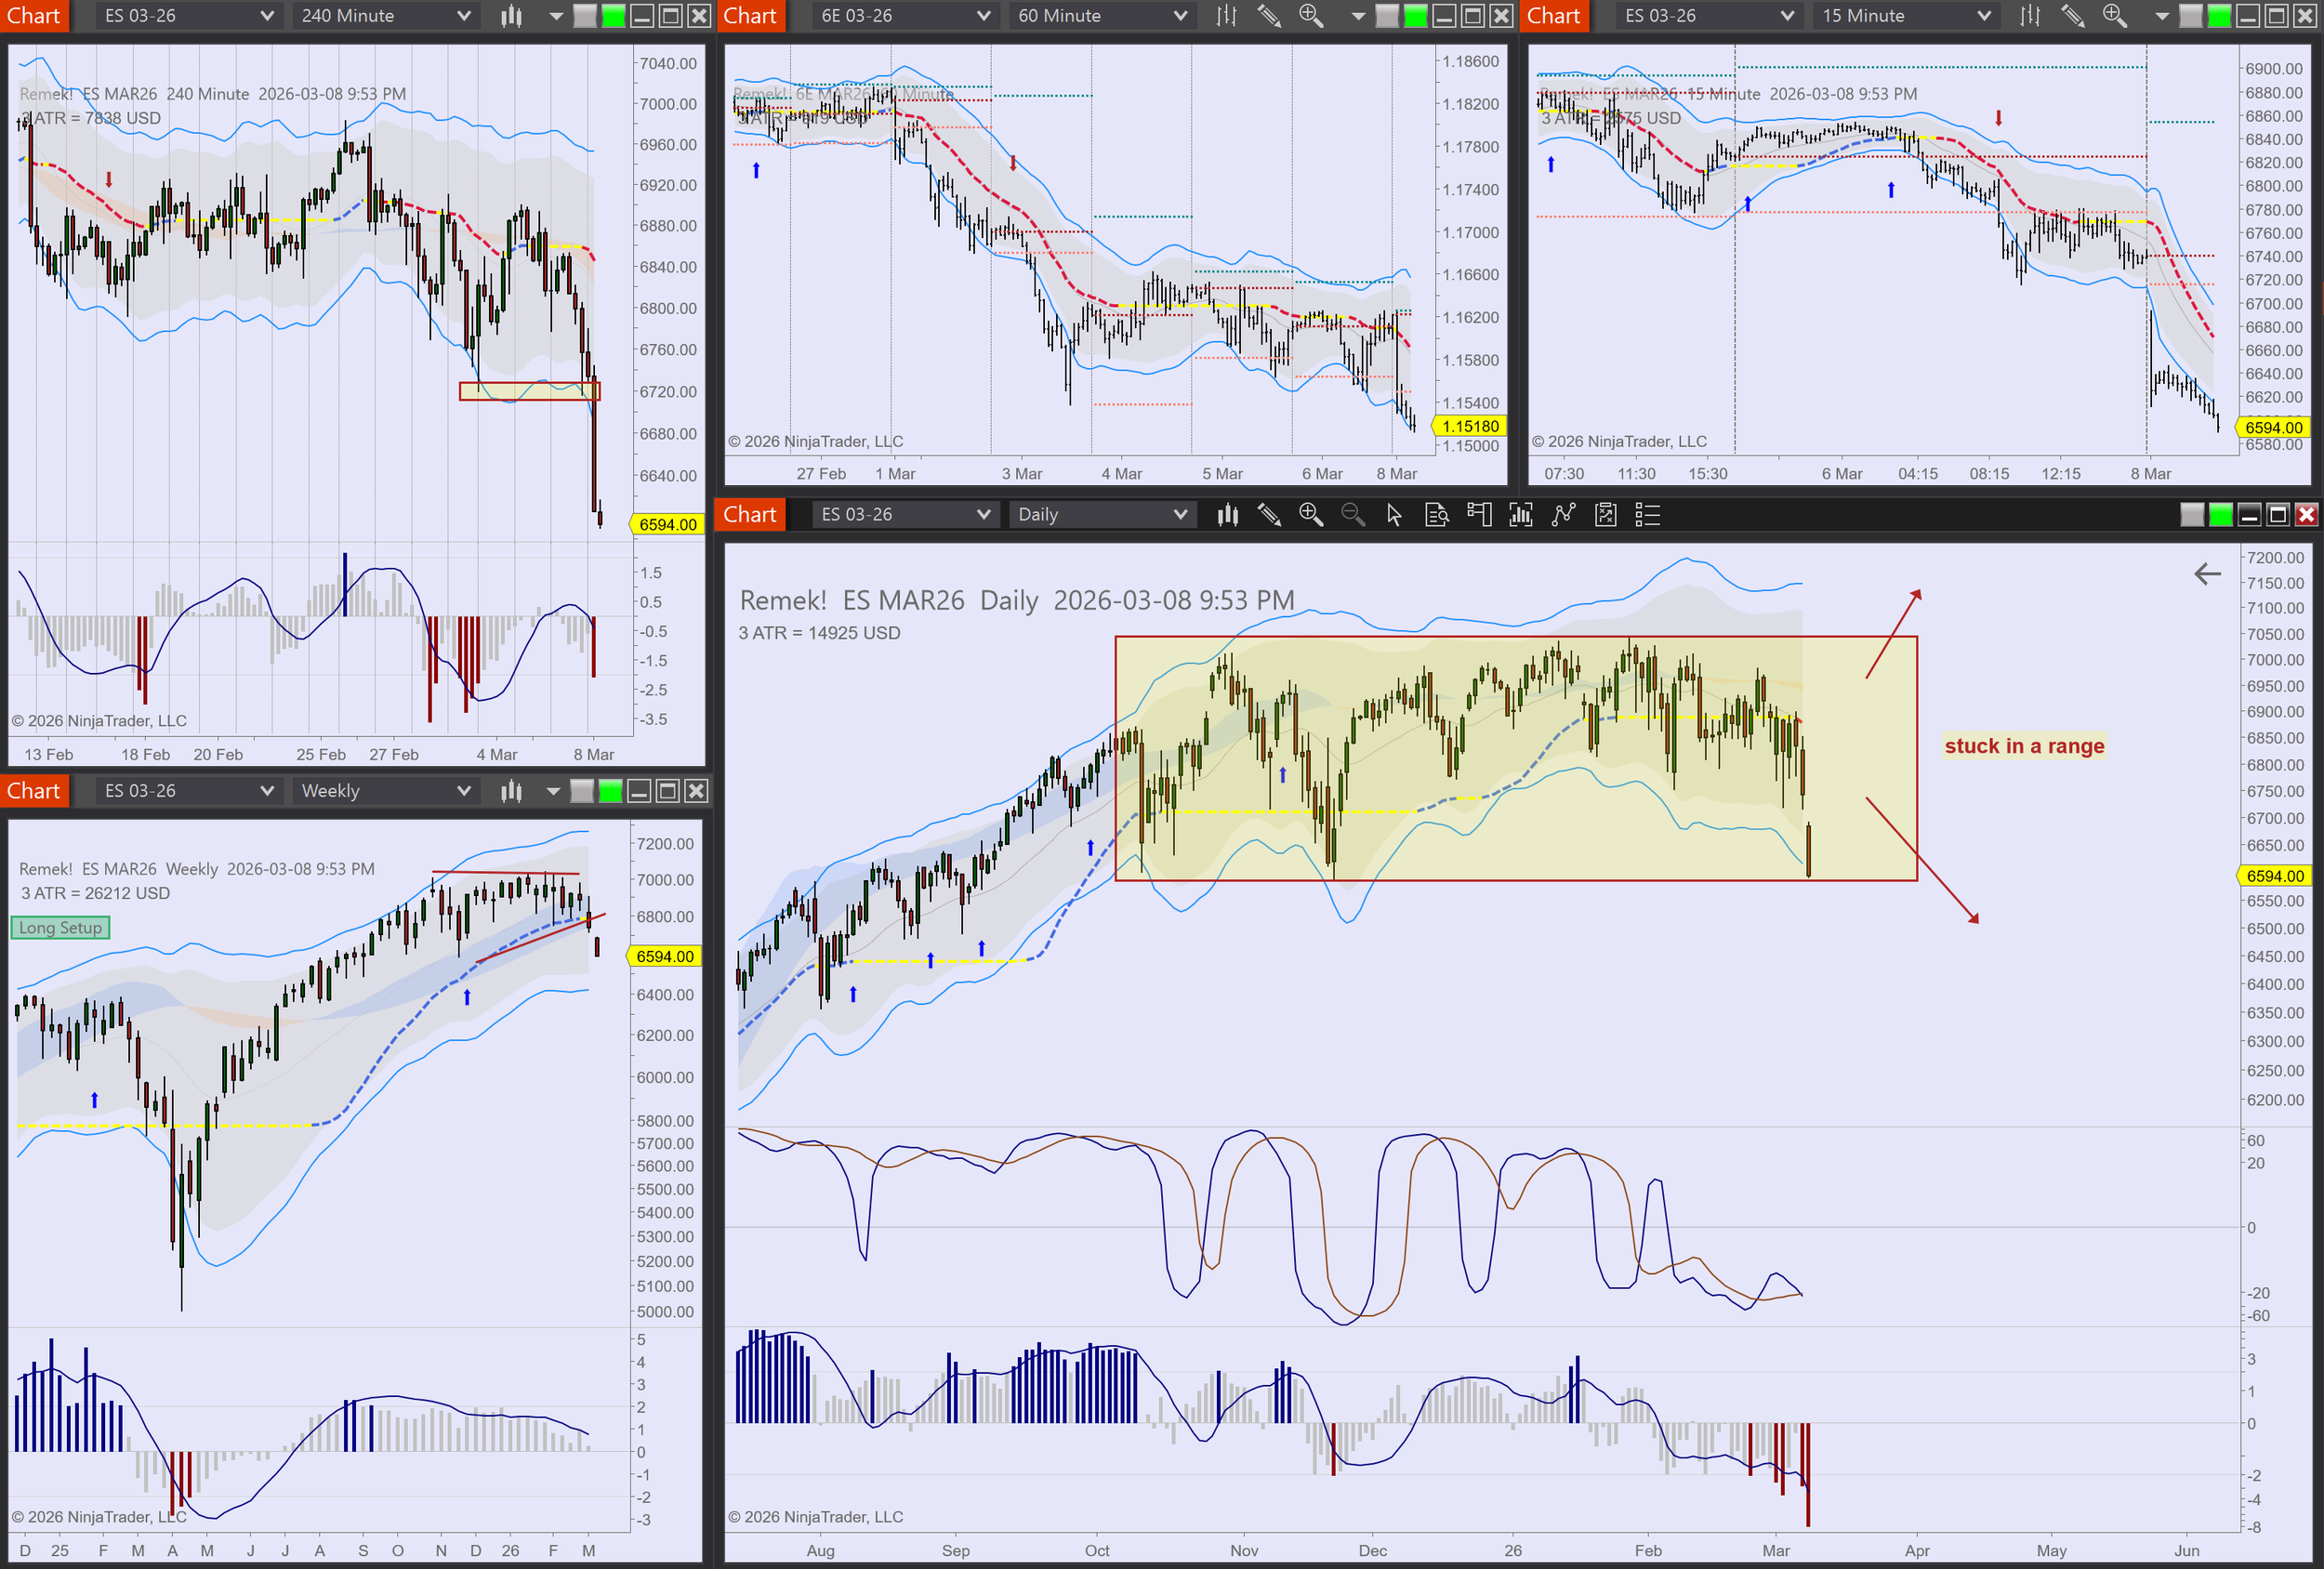This screenshot has height=1569, width=2324.
Task: Toggle the green link button on the Weekly chart
Action: coord(610,791)
